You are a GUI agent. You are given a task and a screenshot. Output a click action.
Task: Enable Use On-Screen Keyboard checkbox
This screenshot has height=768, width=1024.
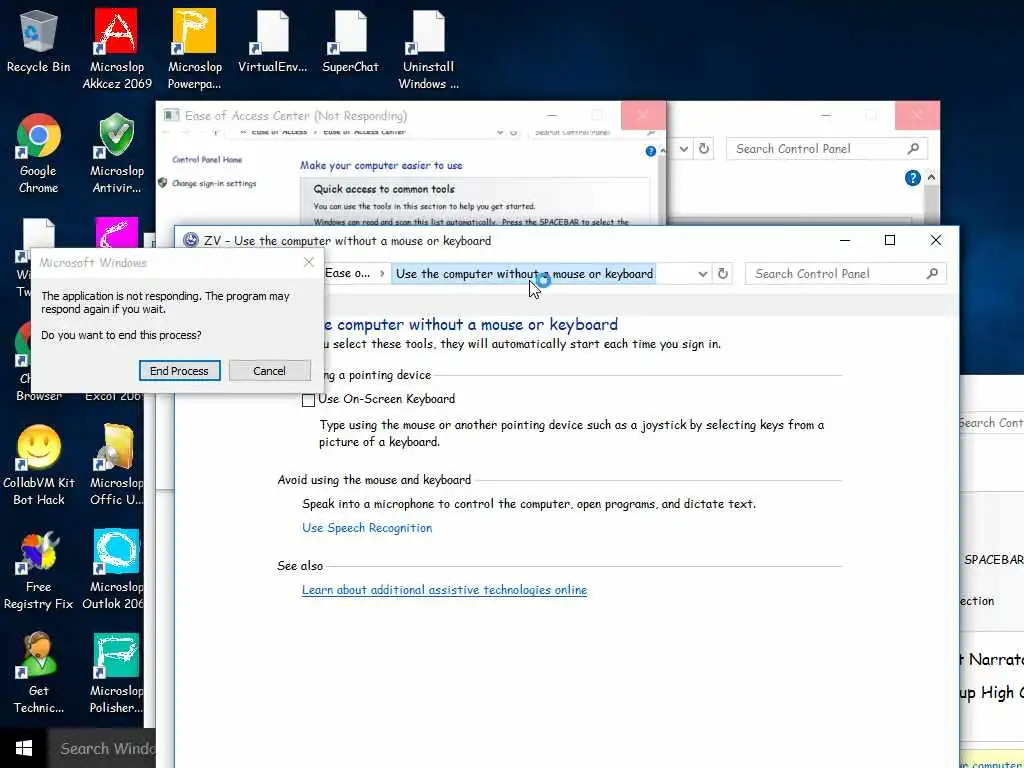point(308,400)
